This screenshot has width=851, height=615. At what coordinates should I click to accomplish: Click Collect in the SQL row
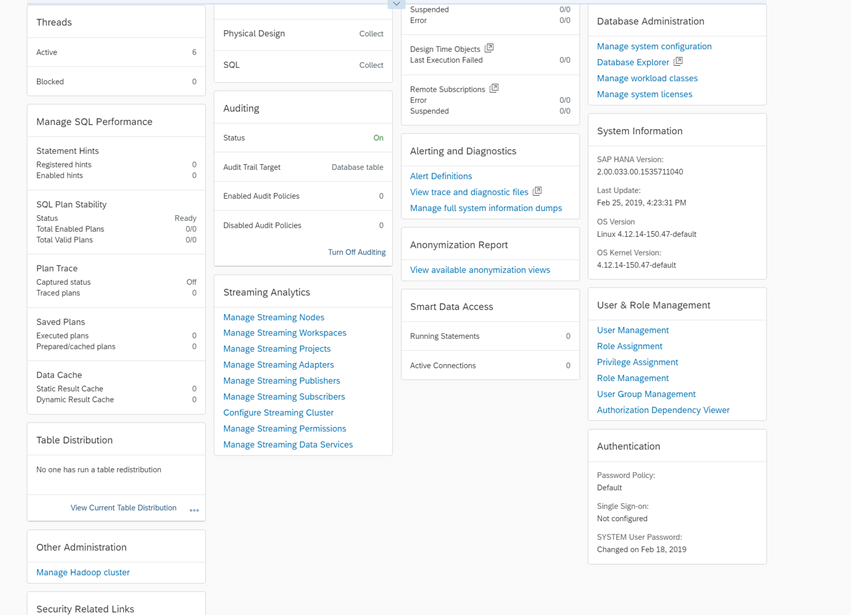coord(371,65)
